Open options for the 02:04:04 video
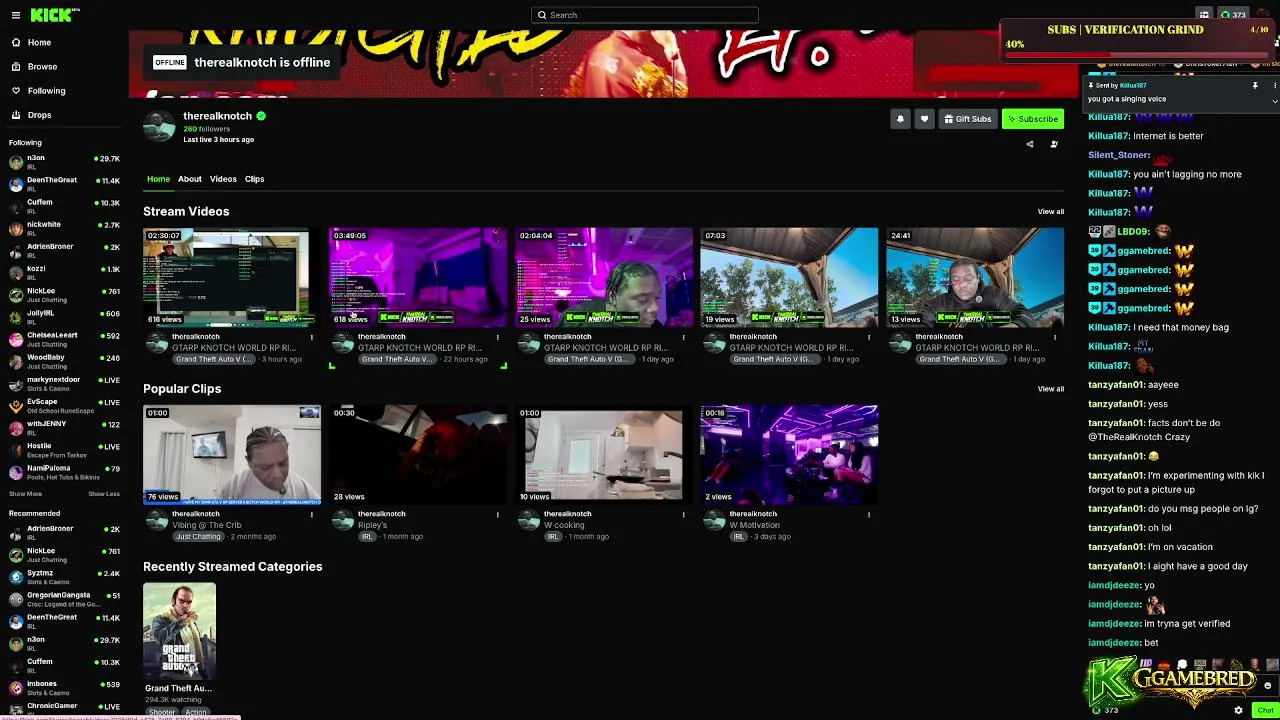The height and width of the screenshot is (720, 1280). 684,337
